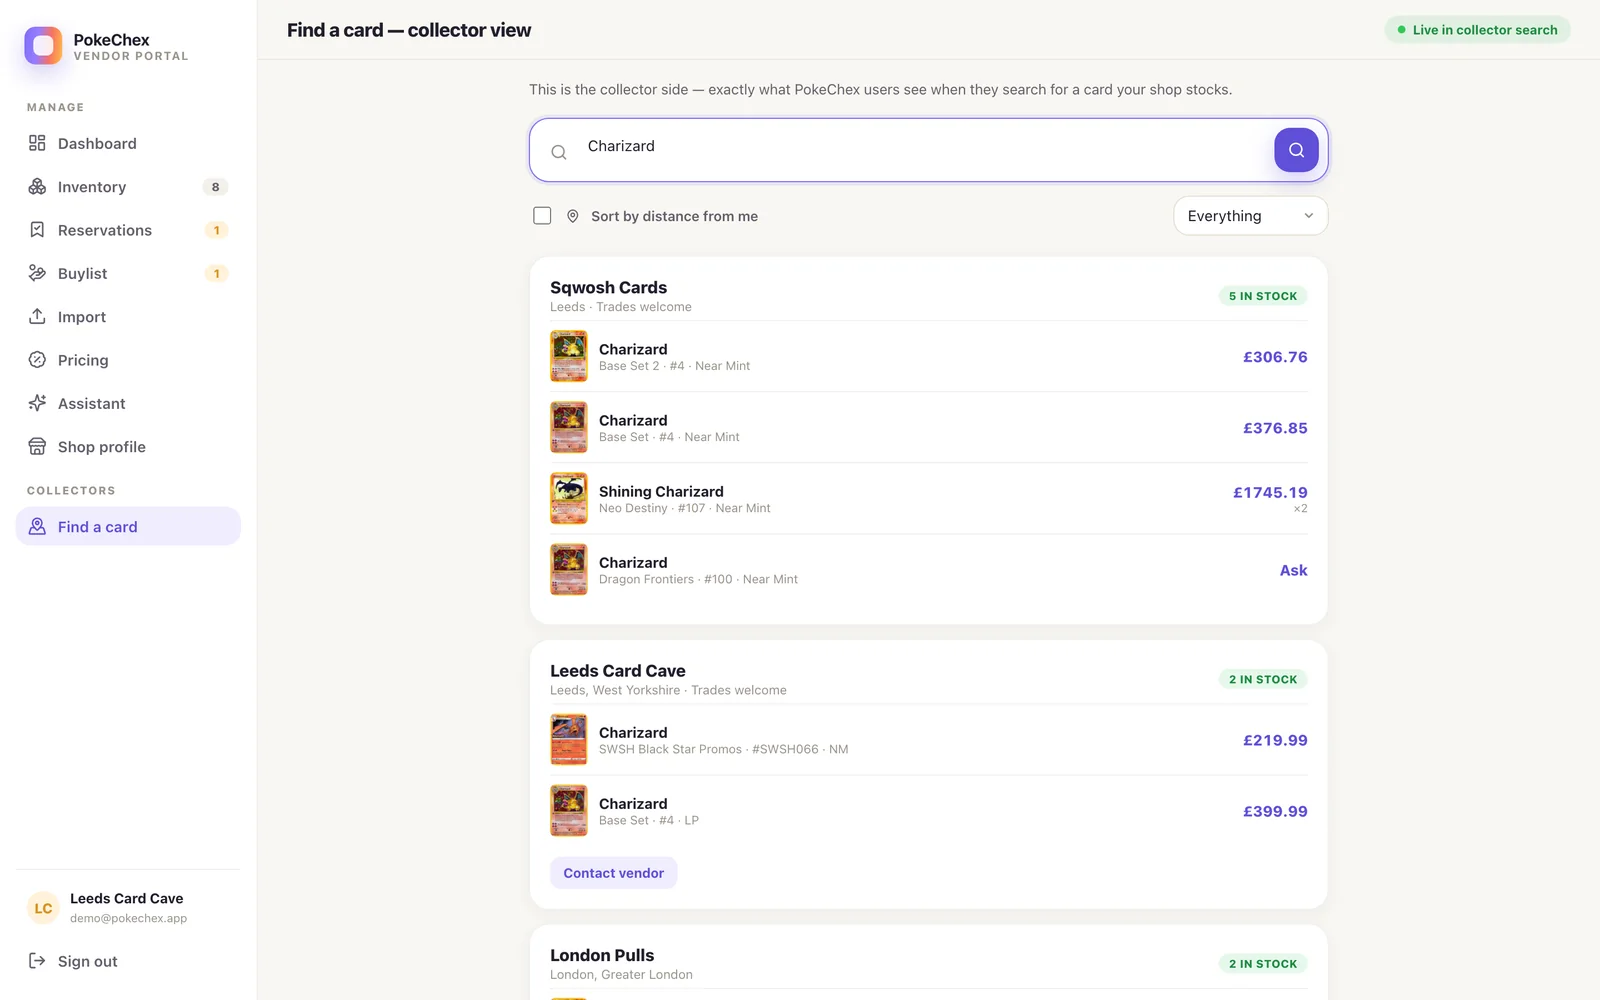Open the Assistant page

(128, 403)
